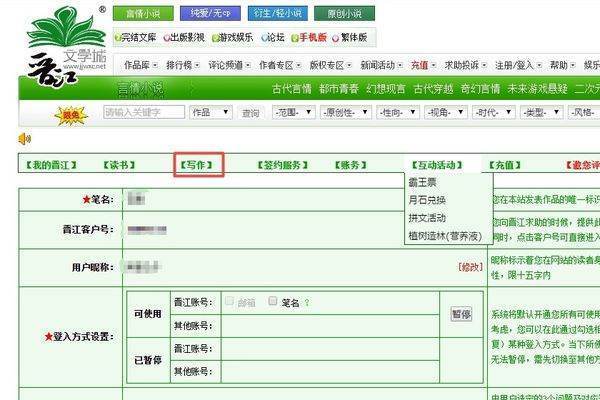Open the 【互动活动】 tab

pyautogui.click(x=437, y=165)
